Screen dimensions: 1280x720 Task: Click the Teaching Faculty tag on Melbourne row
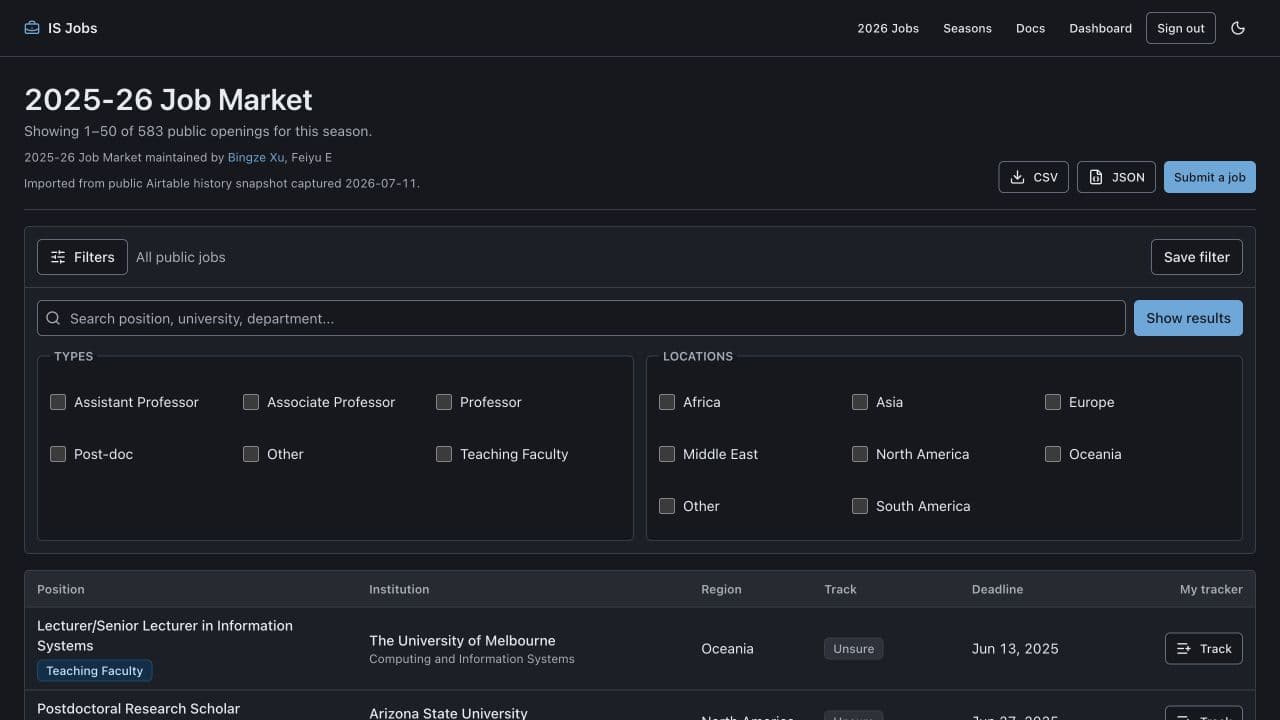click(x=95, y=671)
